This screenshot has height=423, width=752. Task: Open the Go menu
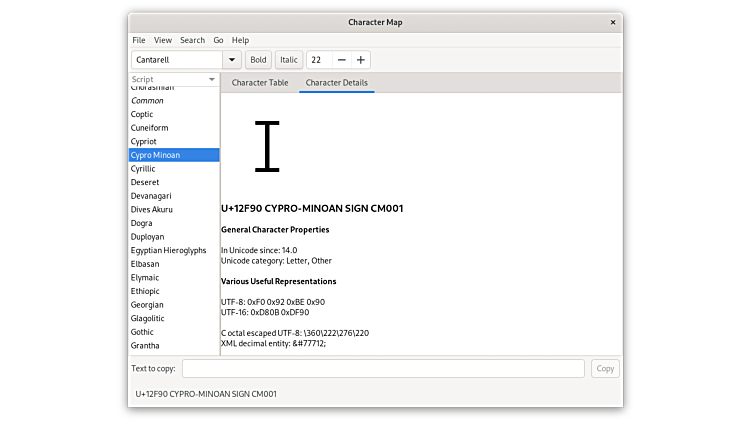(x=218, y=40)
